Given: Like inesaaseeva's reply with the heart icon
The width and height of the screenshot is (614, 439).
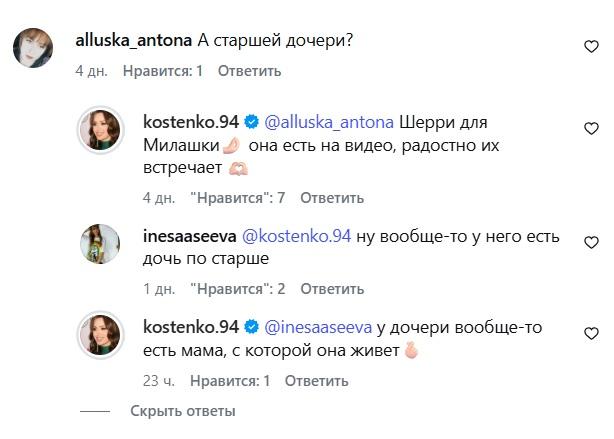Looking at the screenshot, I should coord(592,241).
